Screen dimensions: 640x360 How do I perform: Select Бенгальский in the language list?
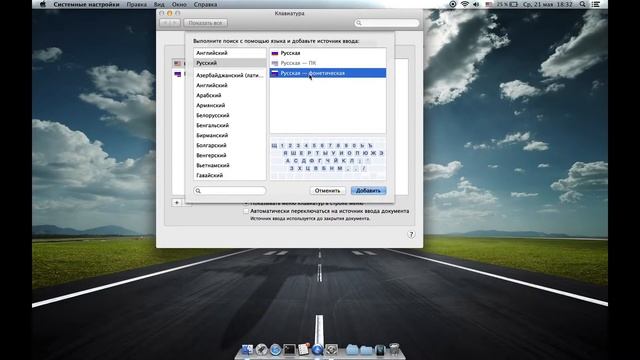tap(230, 125)
